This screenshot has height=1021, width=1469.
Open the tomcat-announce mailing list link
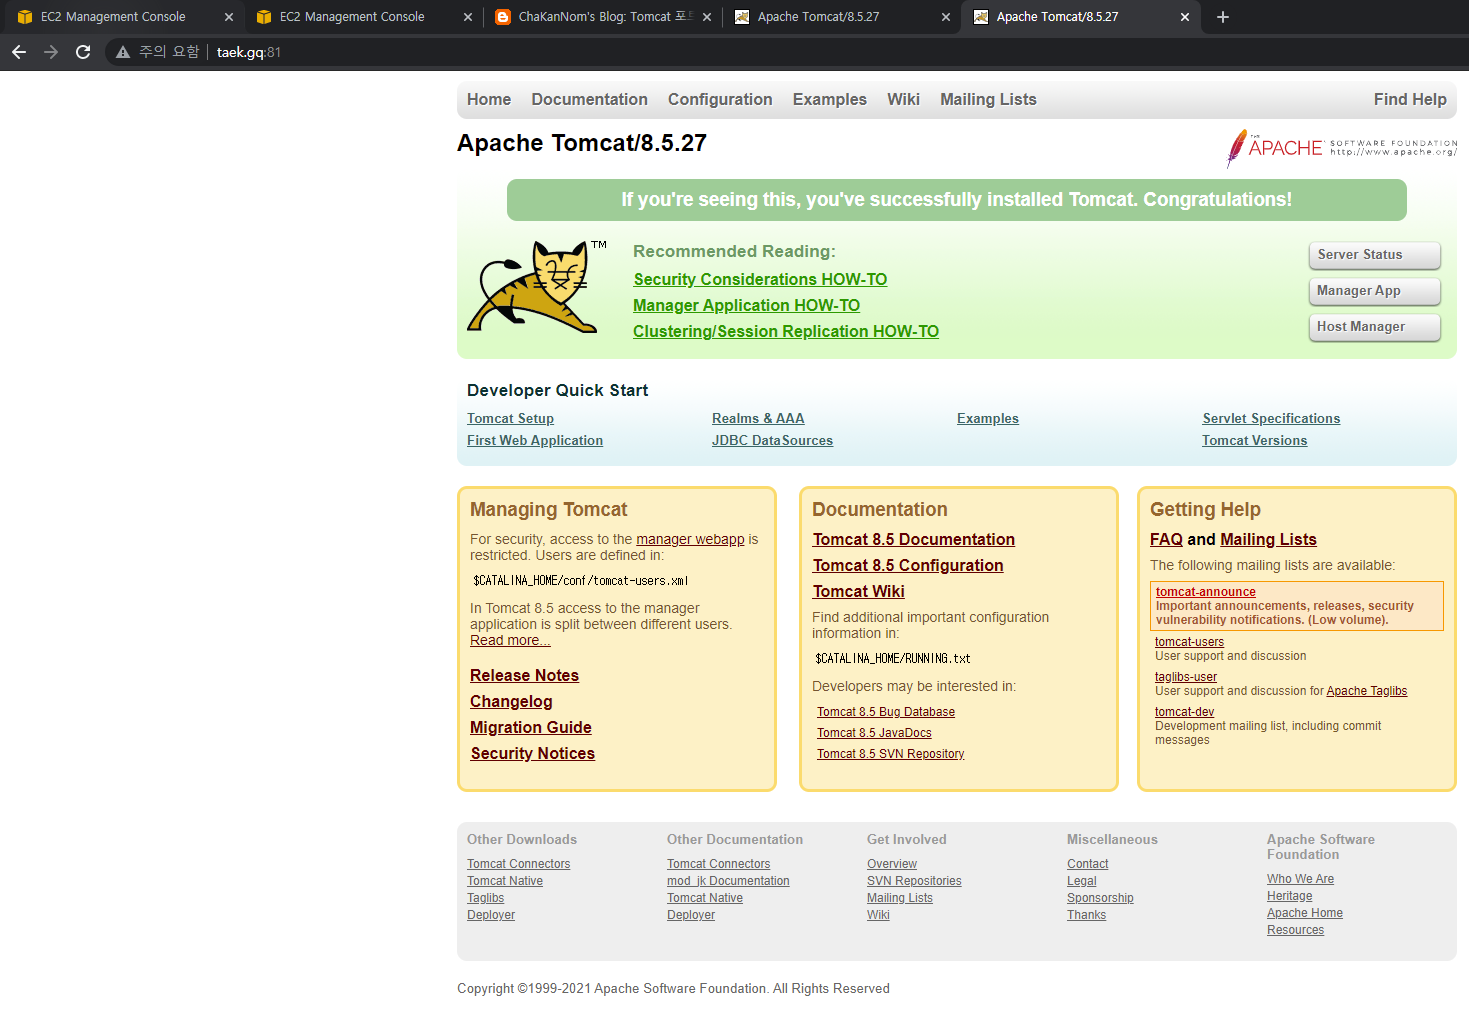click(x=1206, y=592)
